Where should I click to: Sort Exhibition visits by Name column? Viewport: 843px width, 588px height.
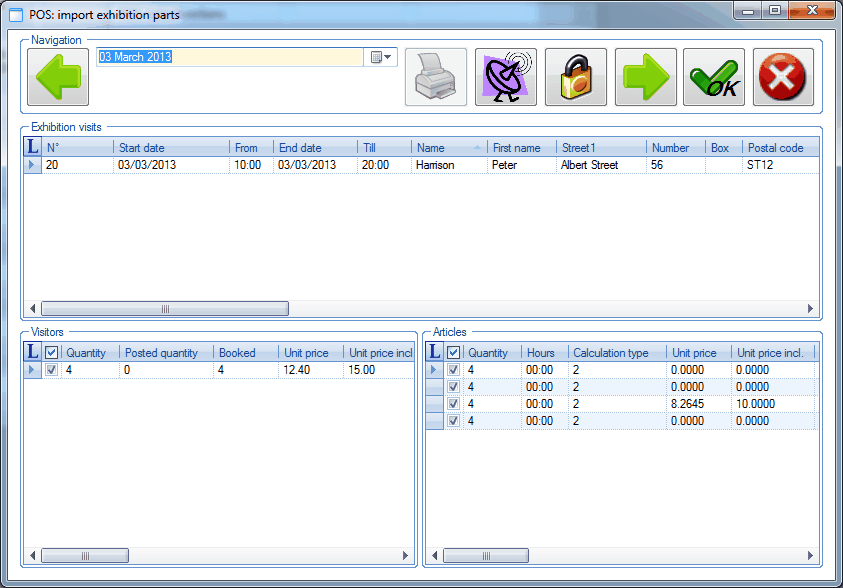(x=447, y=148)
